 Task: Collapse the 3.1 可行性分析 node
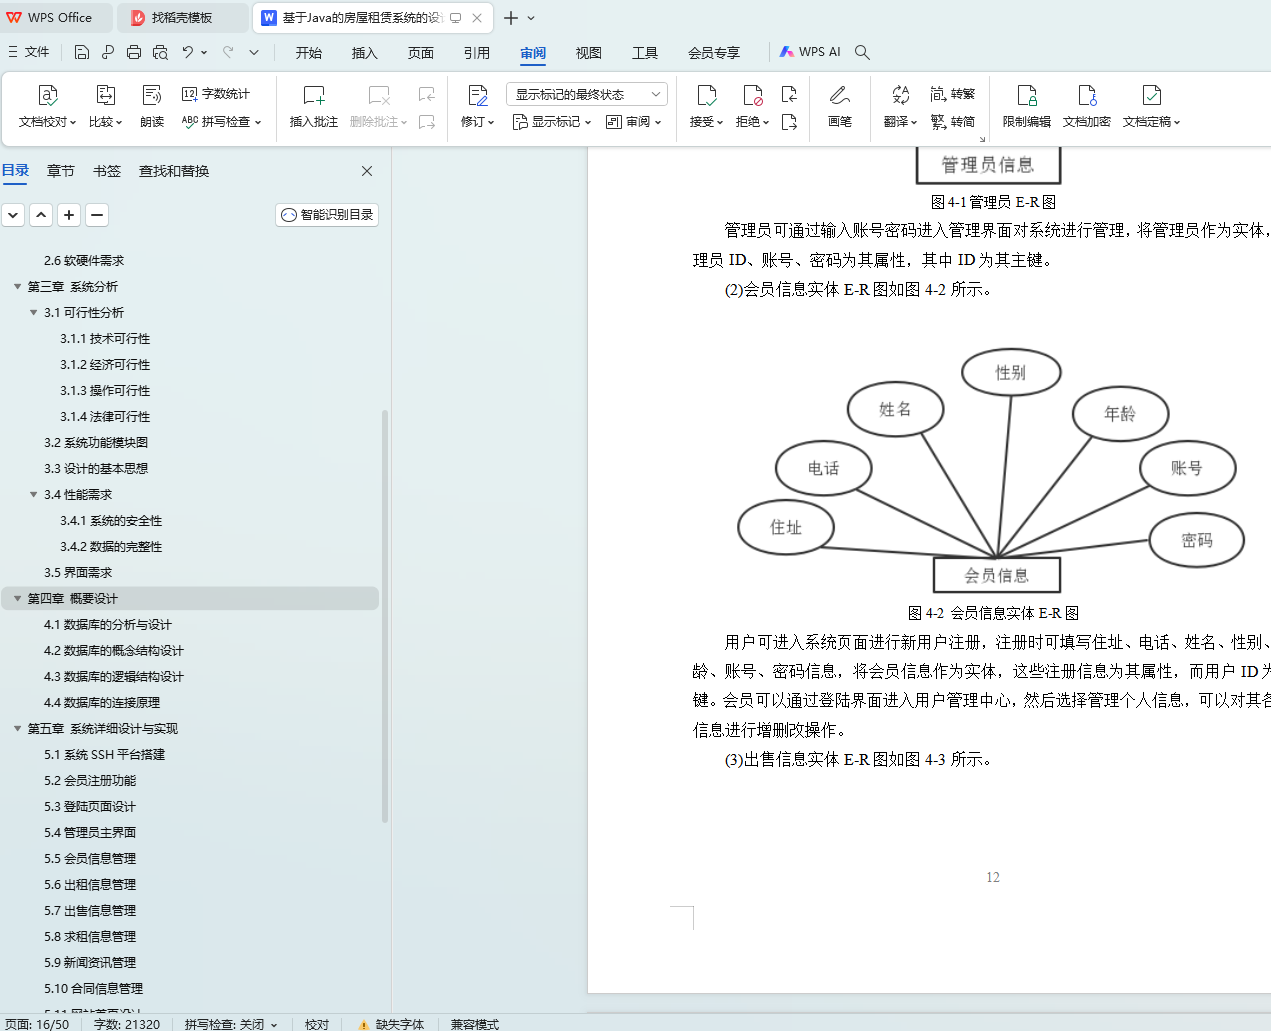[33, 313]
